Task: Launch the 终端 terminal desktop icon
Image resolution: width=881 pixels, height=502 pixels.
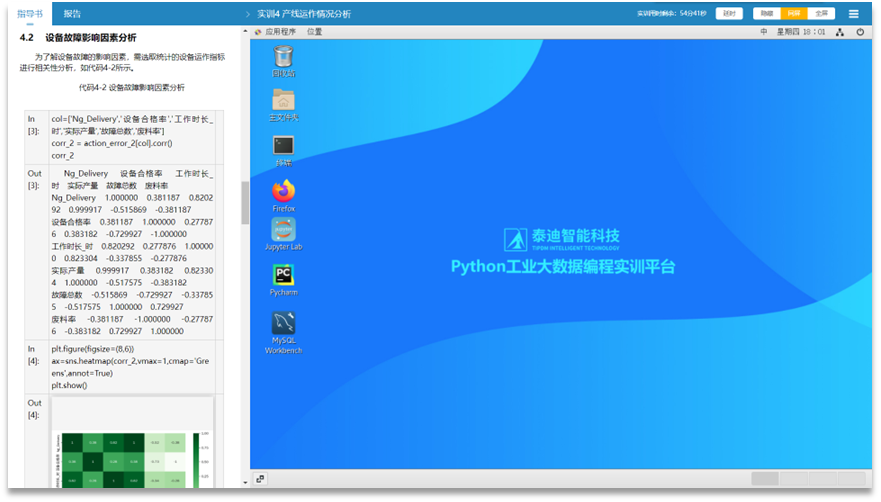Action: point(283,151)
